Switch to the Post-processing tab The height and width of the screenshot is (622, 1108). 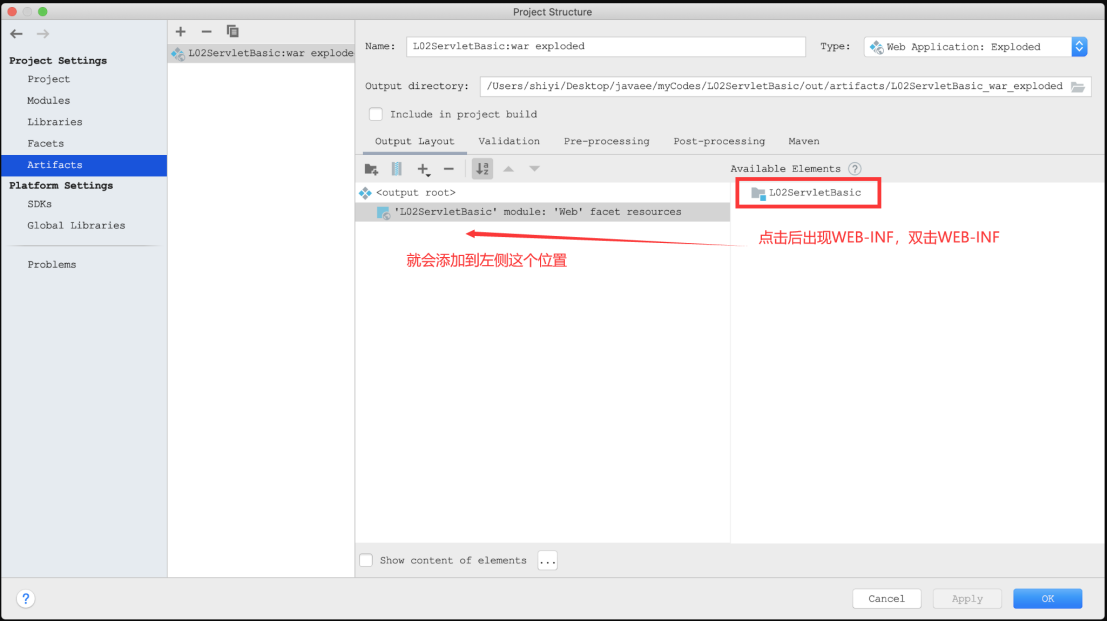(x=719, y=141)
